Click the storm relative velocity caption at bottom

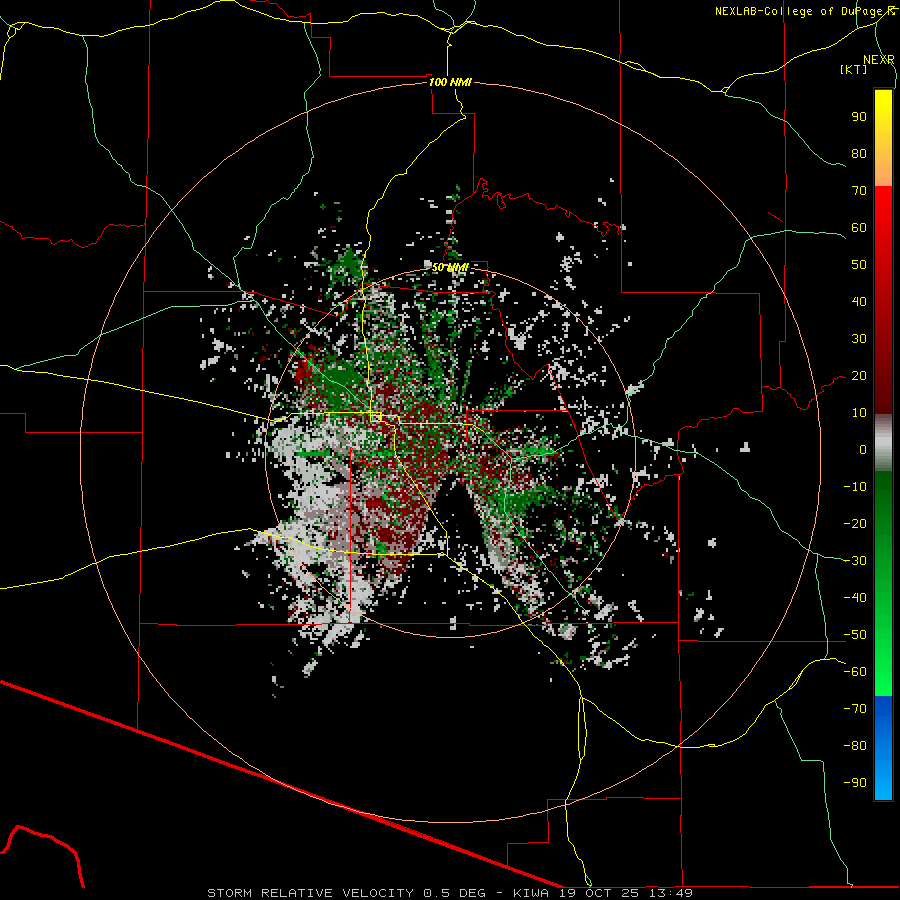(x=449, y=893)
